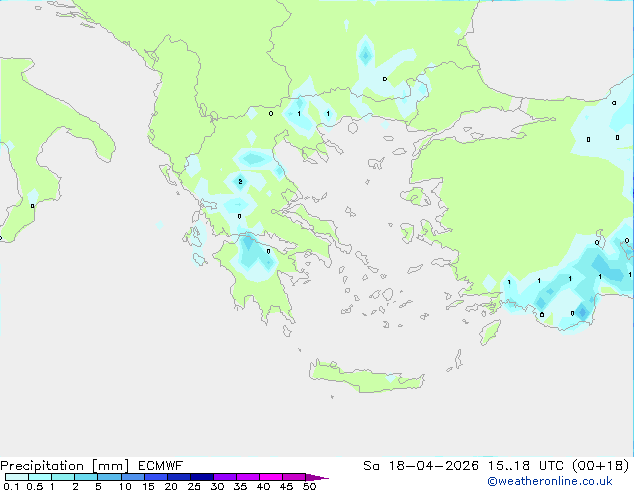The image size is (634, 490).
Task: Select the 35–40 mm magenta legend swatch
Action: (x=248, y=477)
